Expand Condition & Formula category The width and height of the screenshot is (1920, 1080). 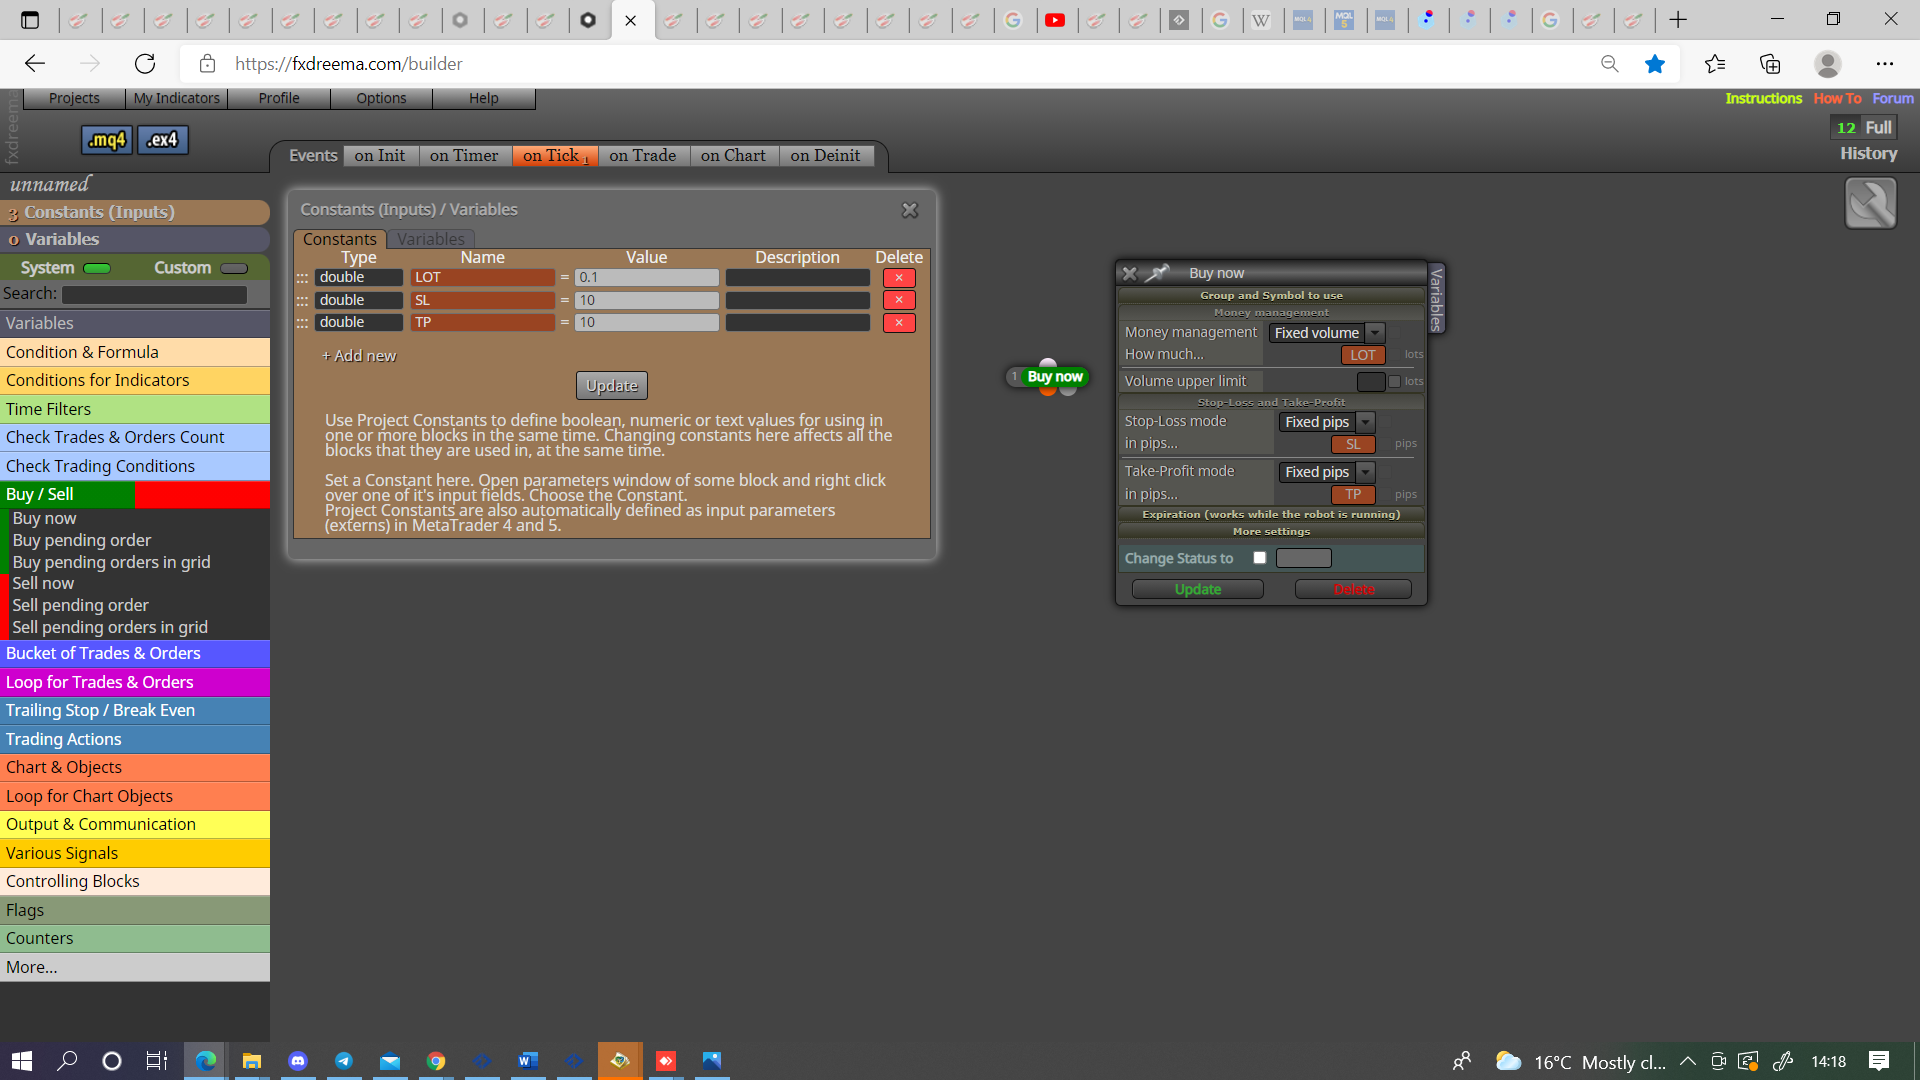tap(135, 352)
